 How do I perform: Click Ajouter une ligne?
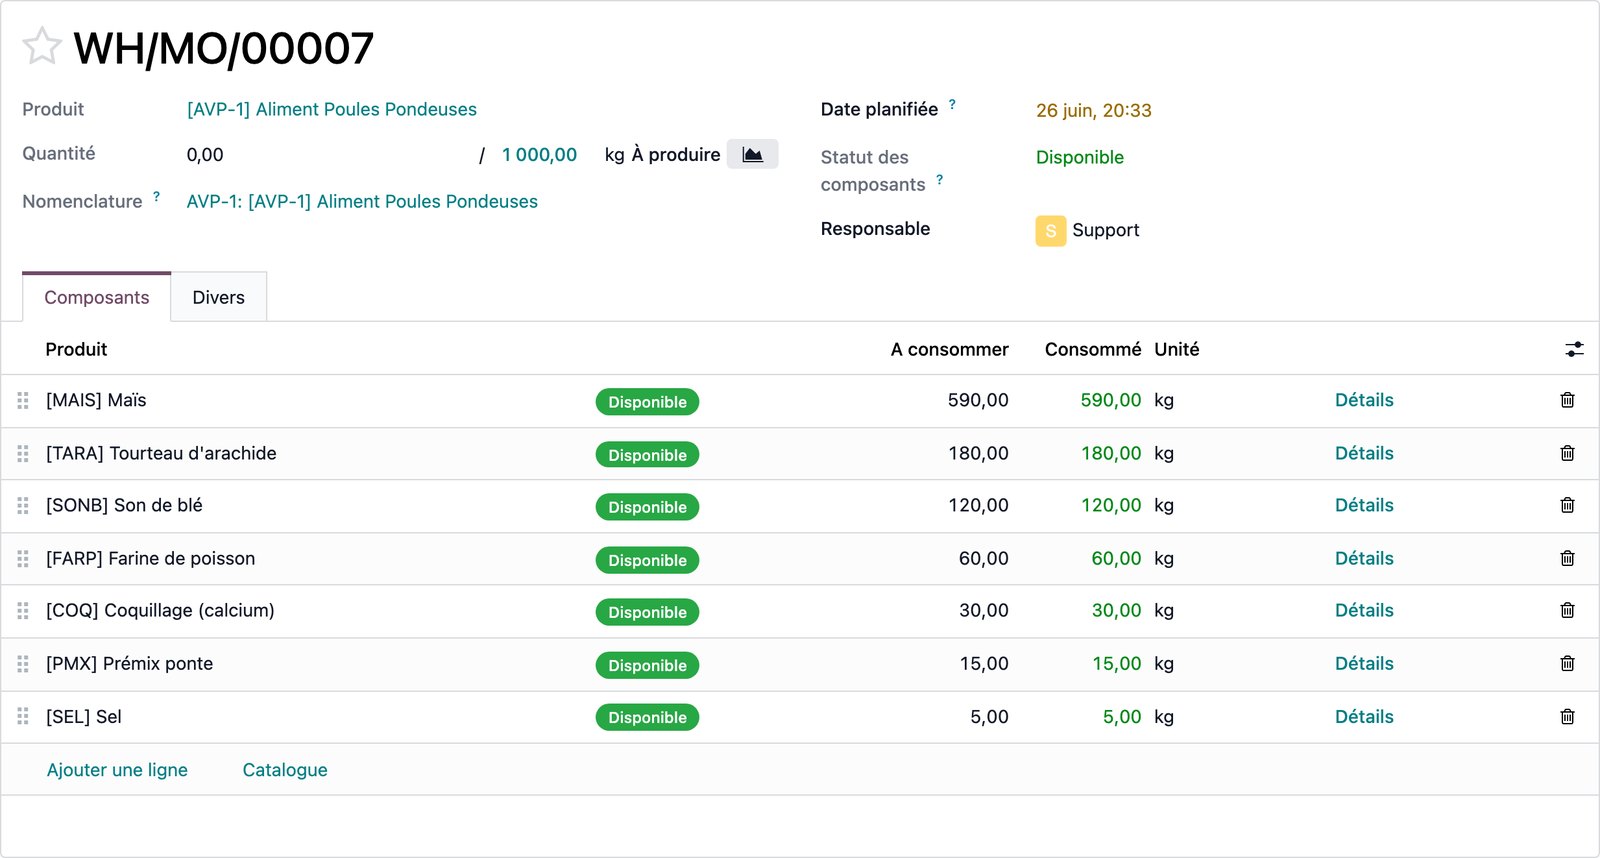click(117, 770)
